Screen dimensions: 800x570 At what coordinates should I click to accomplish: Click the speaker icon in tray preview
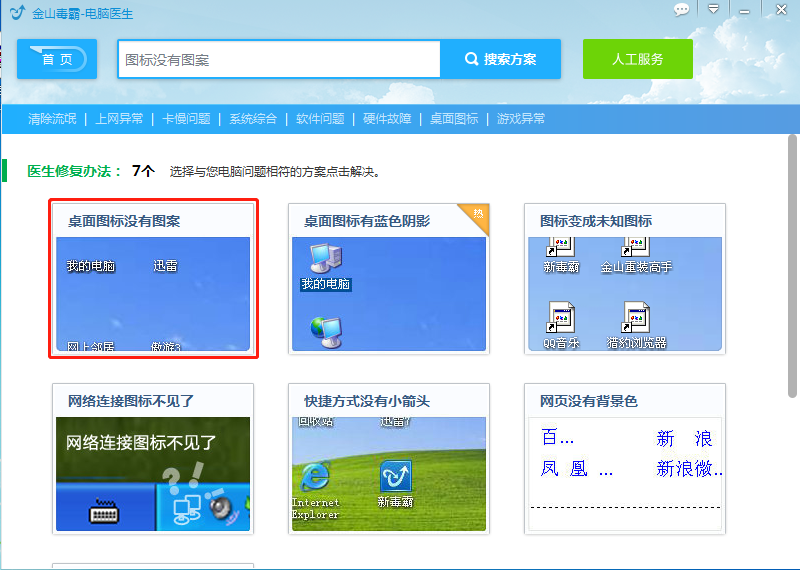pyautogui.click(x=222, y=509)
